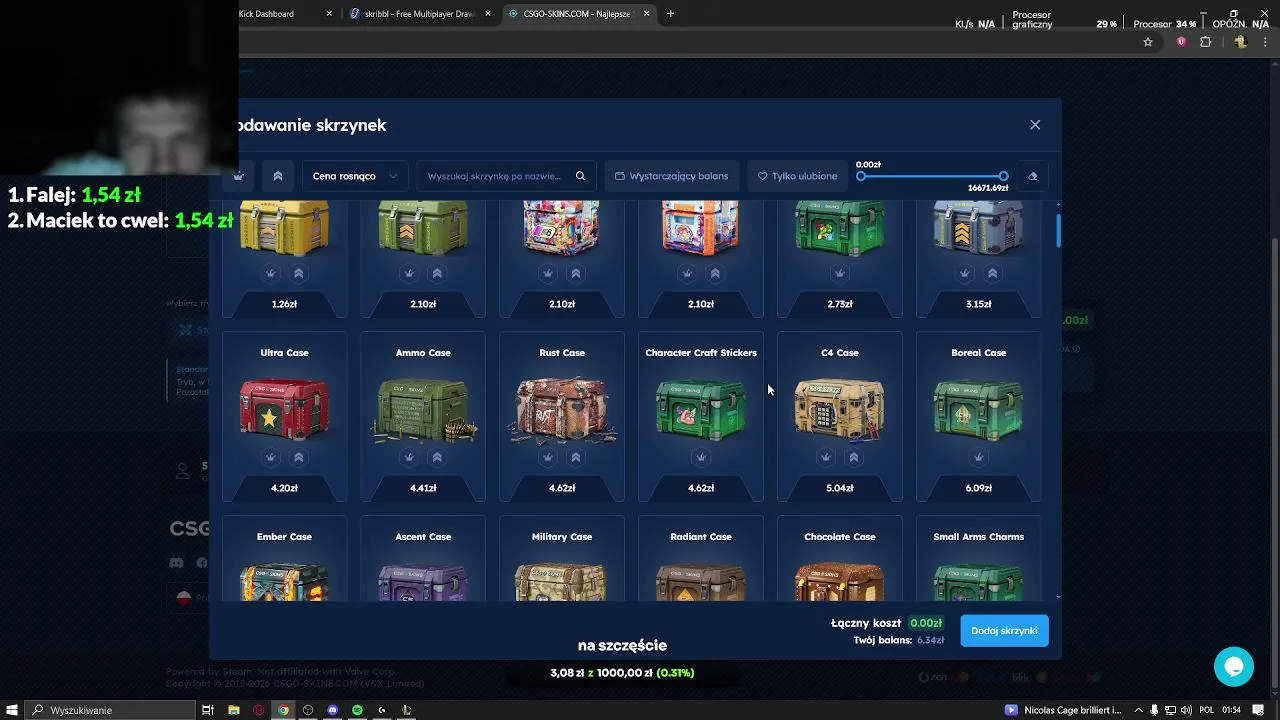Click the price range slider track
1280x720 pixels.
pyautogui.click(x=932, y=176)
